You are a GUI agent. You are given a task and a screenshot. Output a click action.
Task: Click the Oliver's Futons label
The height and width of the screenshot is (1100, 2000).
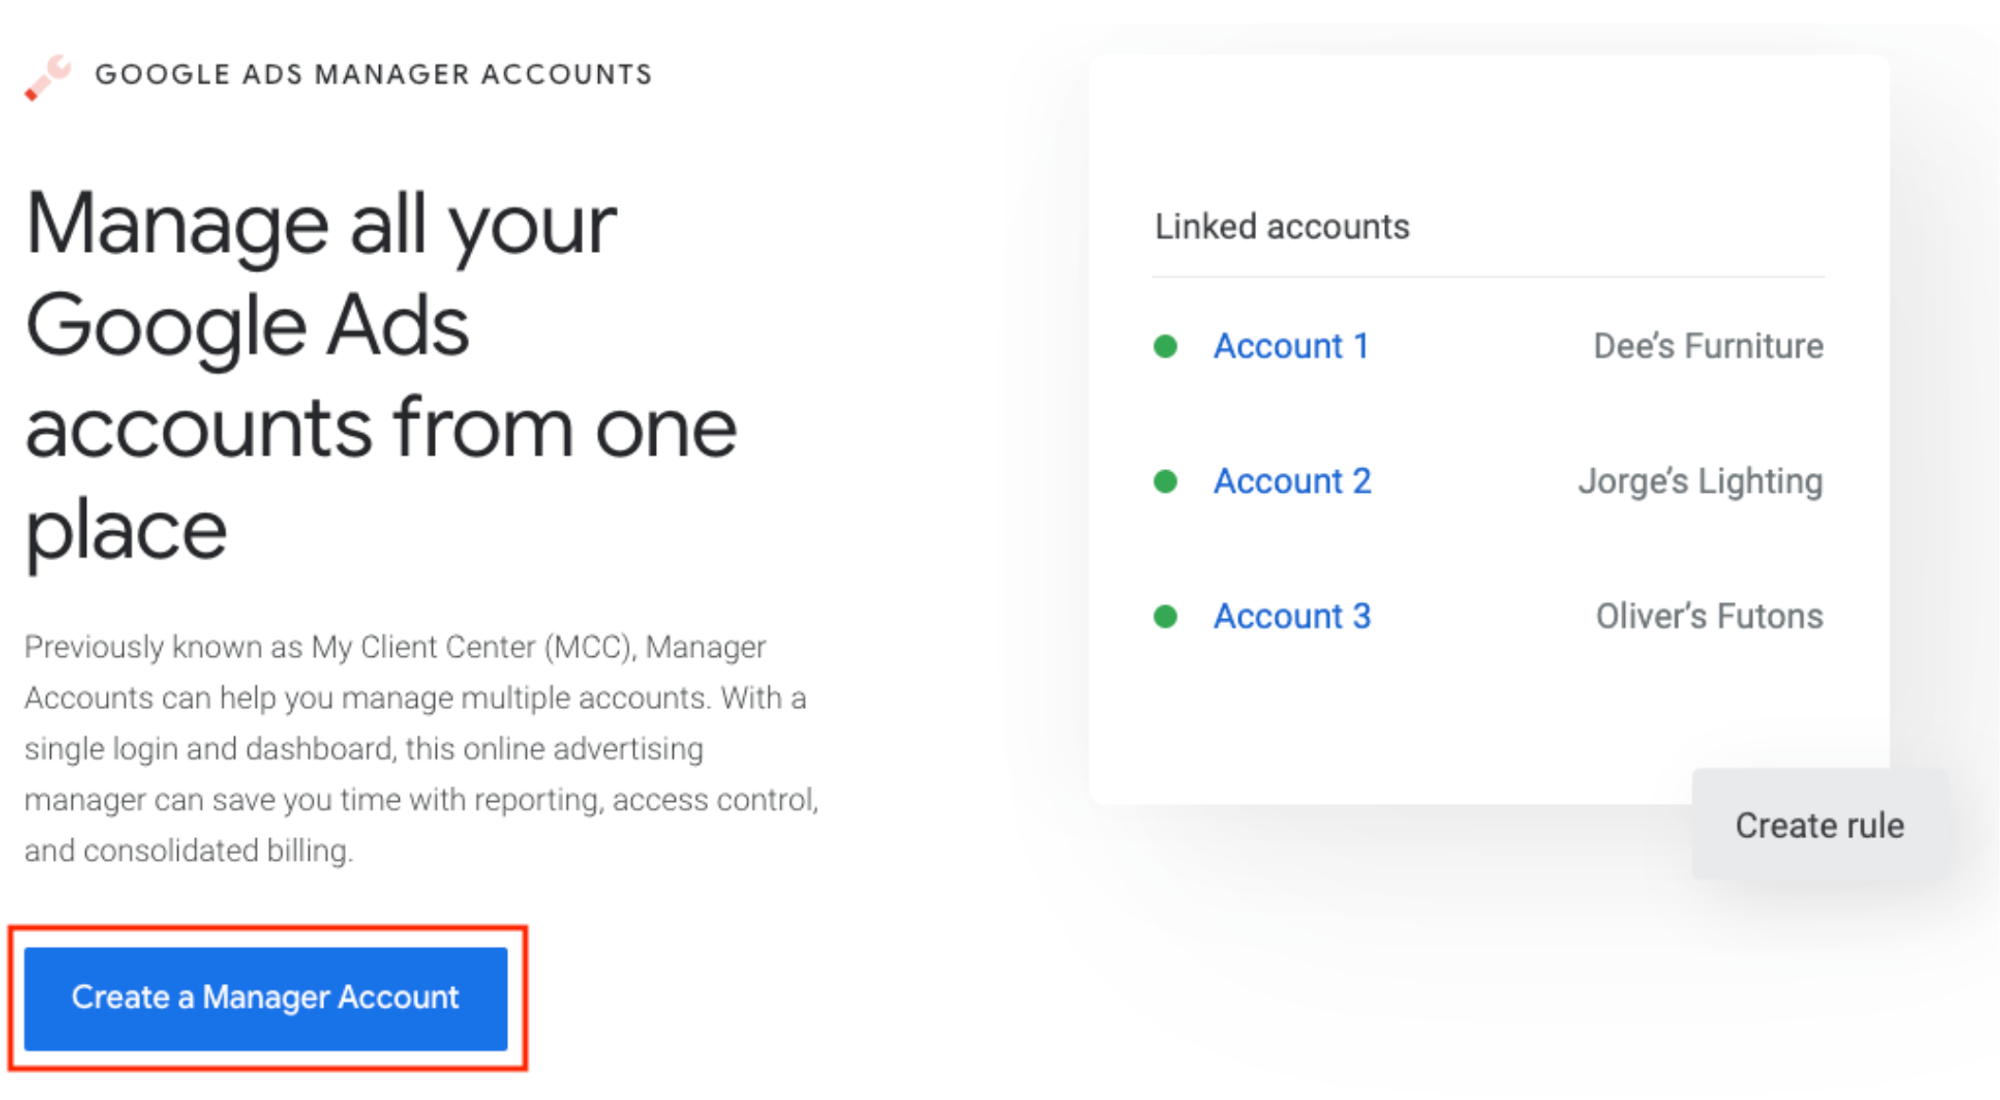pyautogui.click(x=1709, y=616)
